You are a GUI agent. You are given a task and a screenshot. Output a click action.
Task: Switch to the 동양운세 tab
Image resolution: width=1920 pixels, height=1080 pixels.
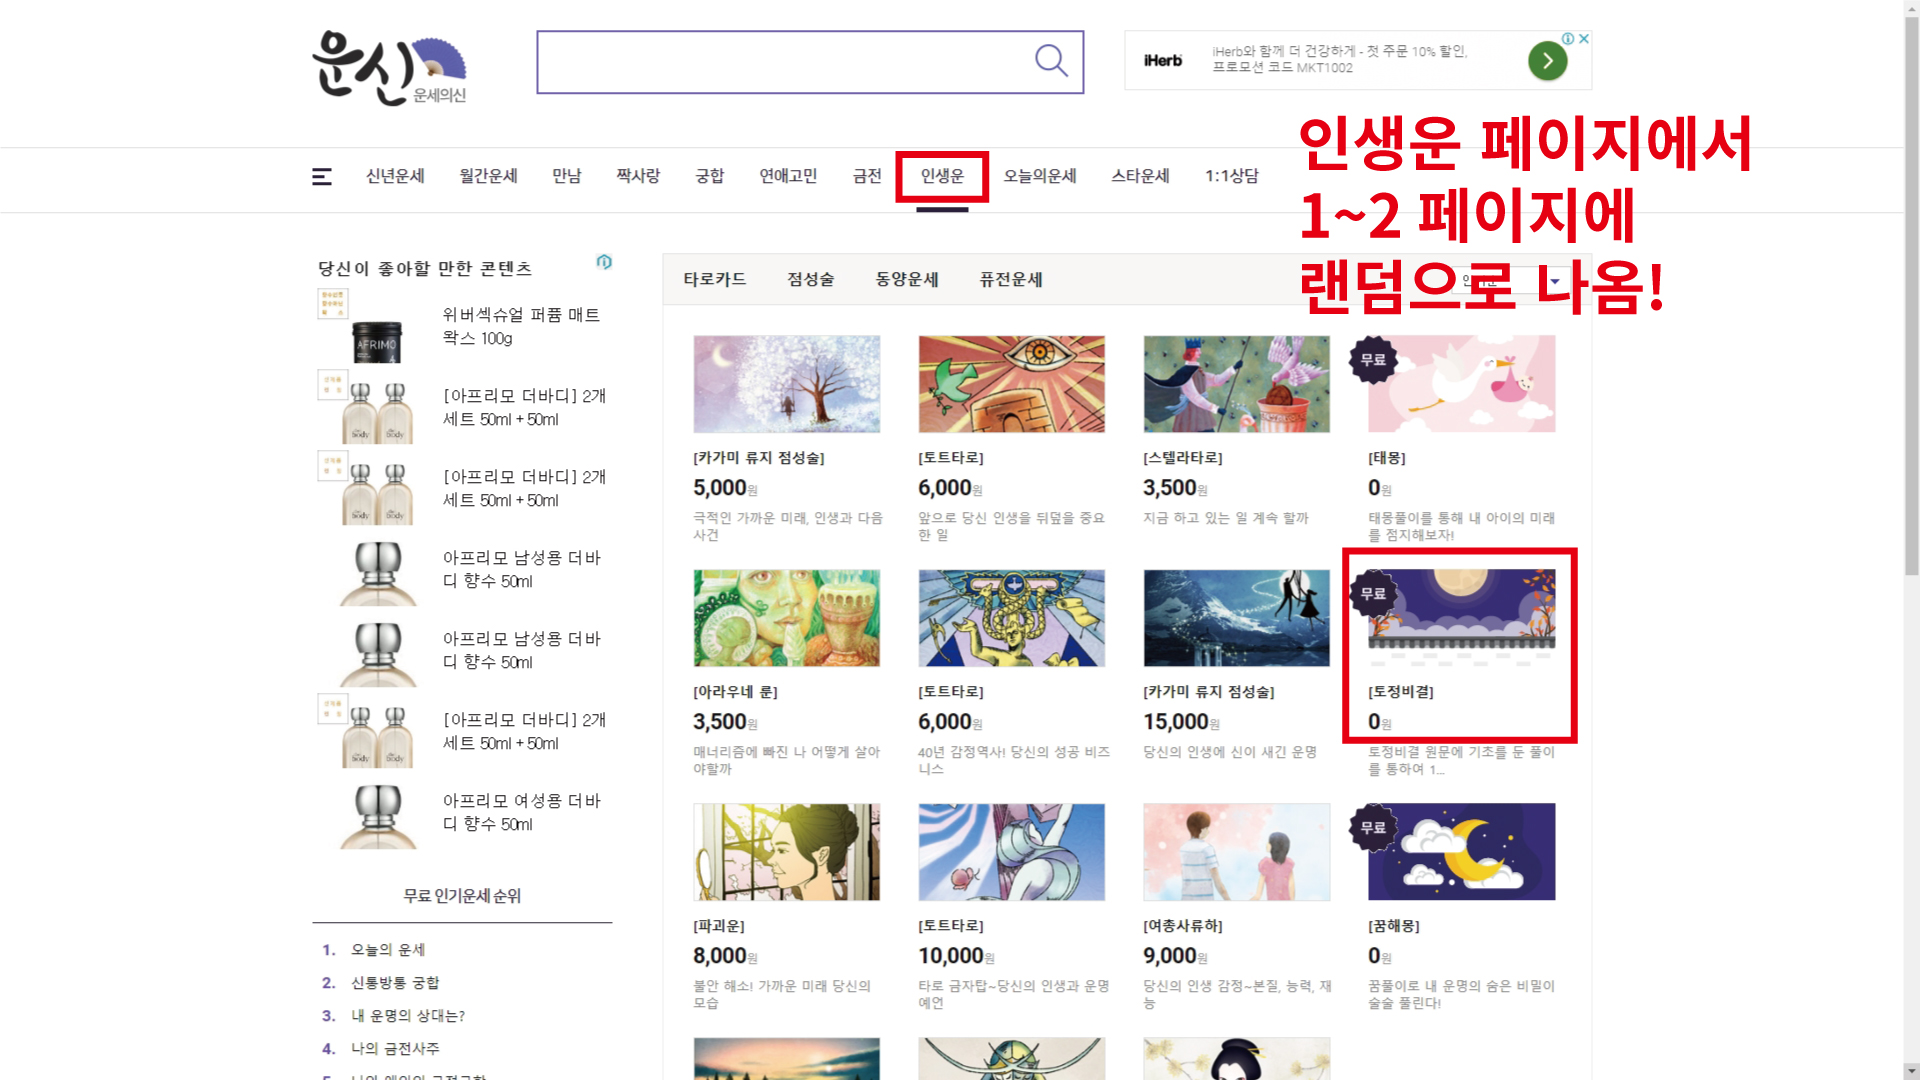(x=906, y=280)
